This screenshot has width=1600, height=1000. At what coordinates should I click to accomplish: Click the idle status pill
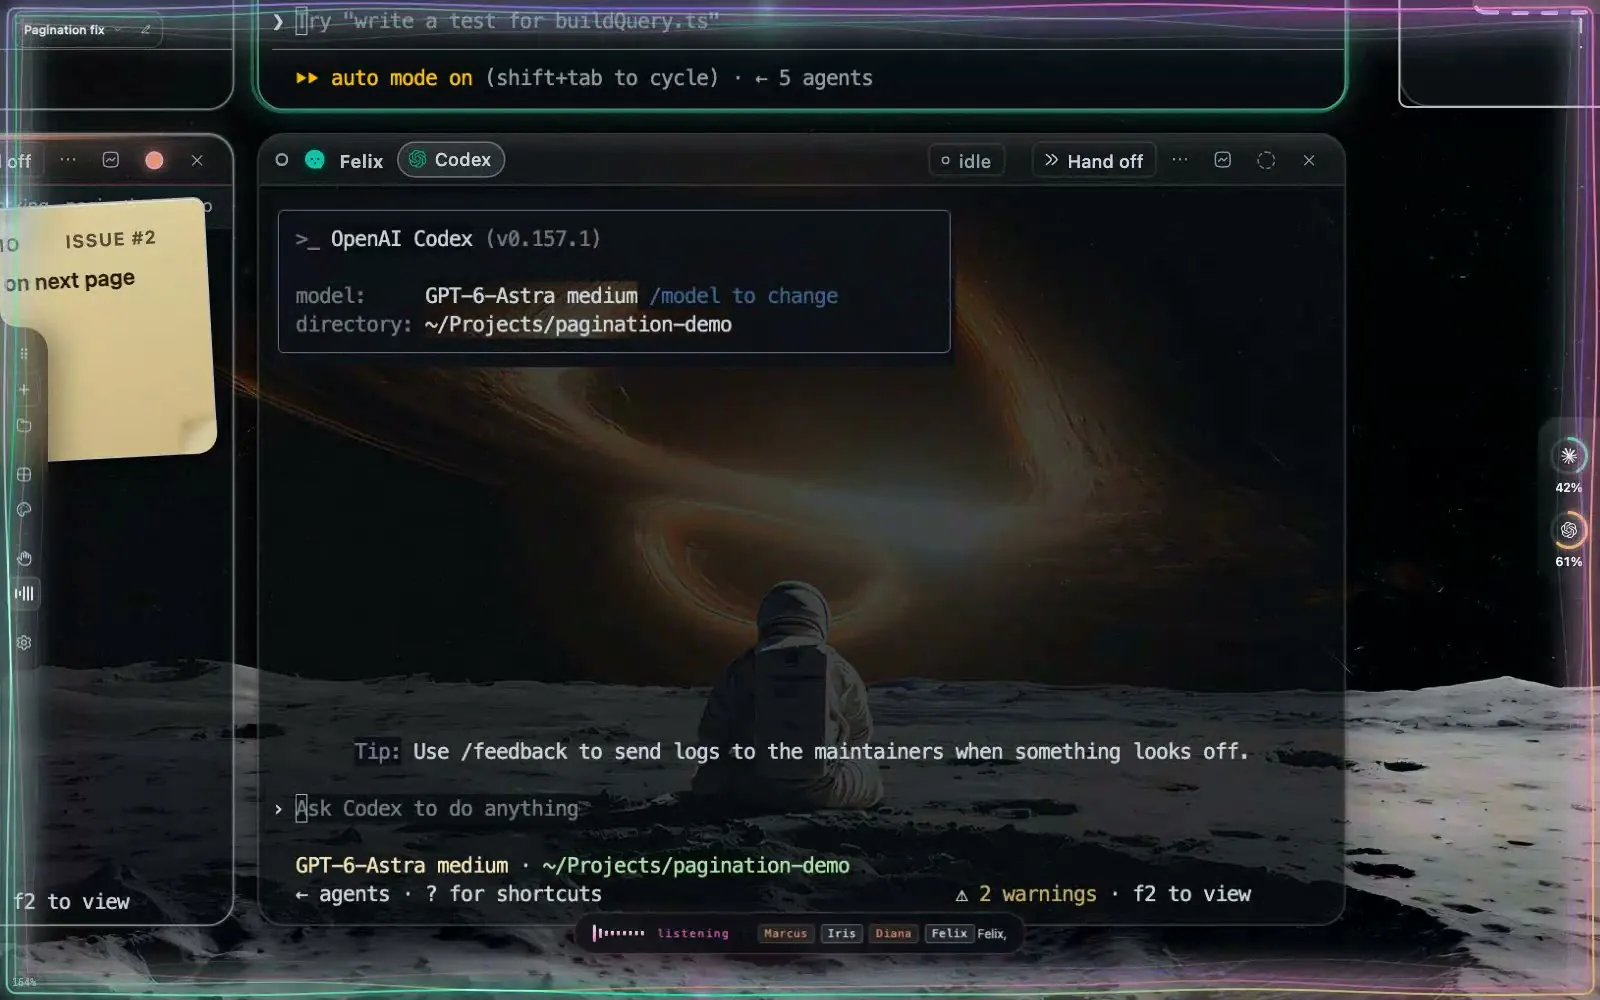pos(966,161)
